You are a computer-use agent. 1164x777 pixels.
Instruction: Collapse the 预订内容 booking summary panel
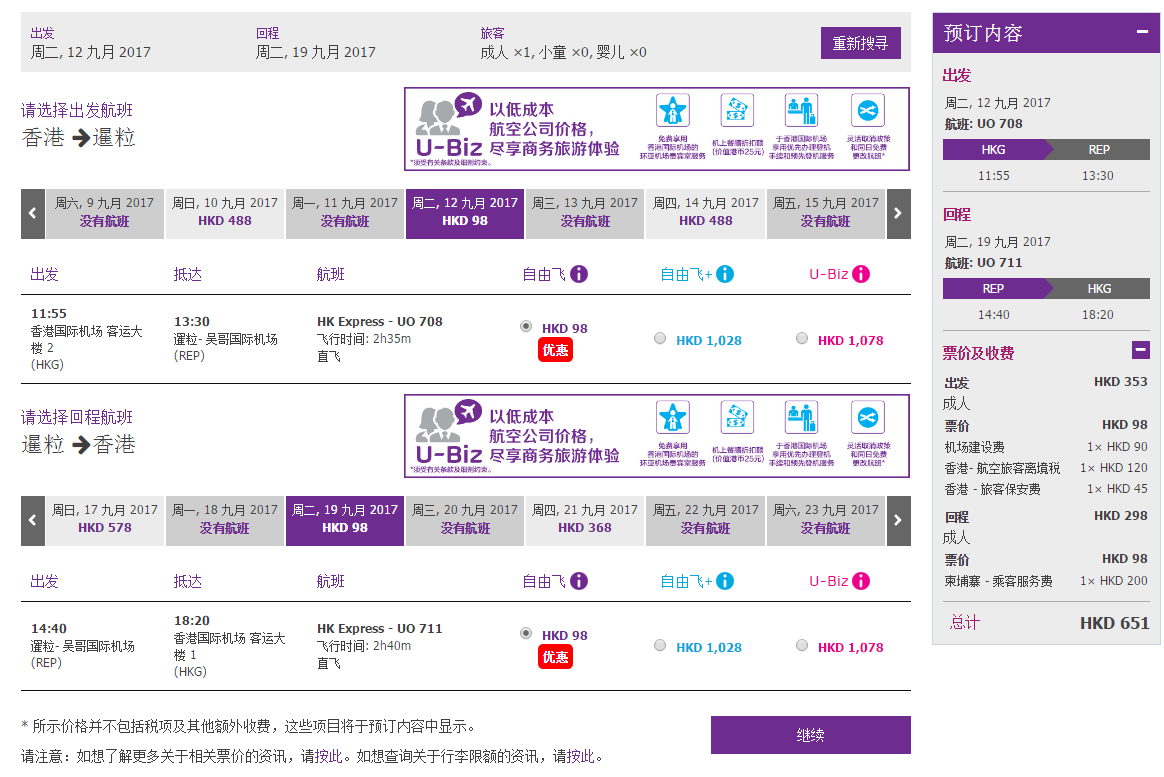(x=1142, y=32)
